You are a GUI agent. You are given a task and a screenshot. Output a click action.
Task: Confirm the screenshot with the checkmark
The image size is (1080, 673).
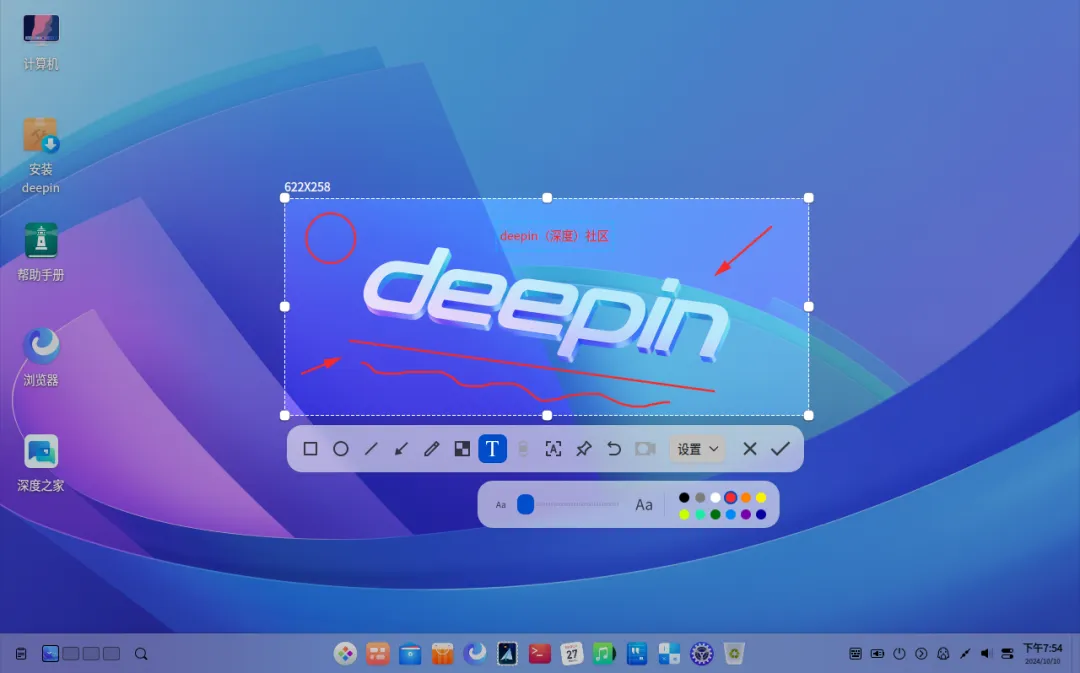tap(780, 449)
